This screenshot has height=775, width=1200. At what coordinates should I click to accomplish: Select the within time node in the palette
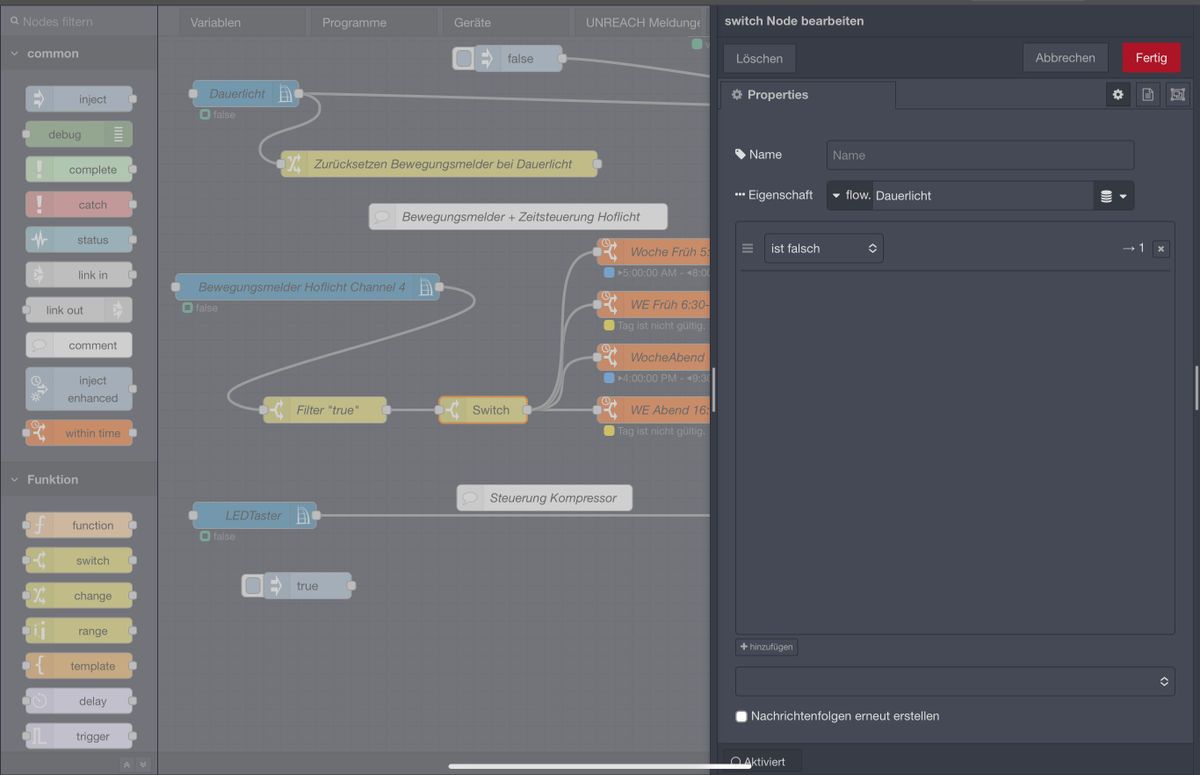79,433
